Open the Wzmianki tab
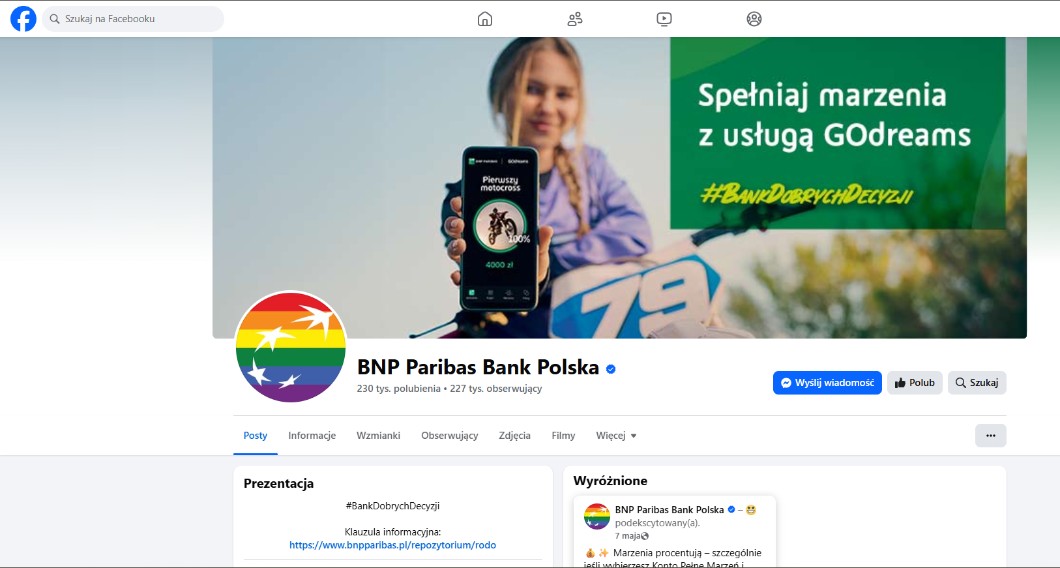Viewport: 1060px width, 568px height. click(378, 435)
